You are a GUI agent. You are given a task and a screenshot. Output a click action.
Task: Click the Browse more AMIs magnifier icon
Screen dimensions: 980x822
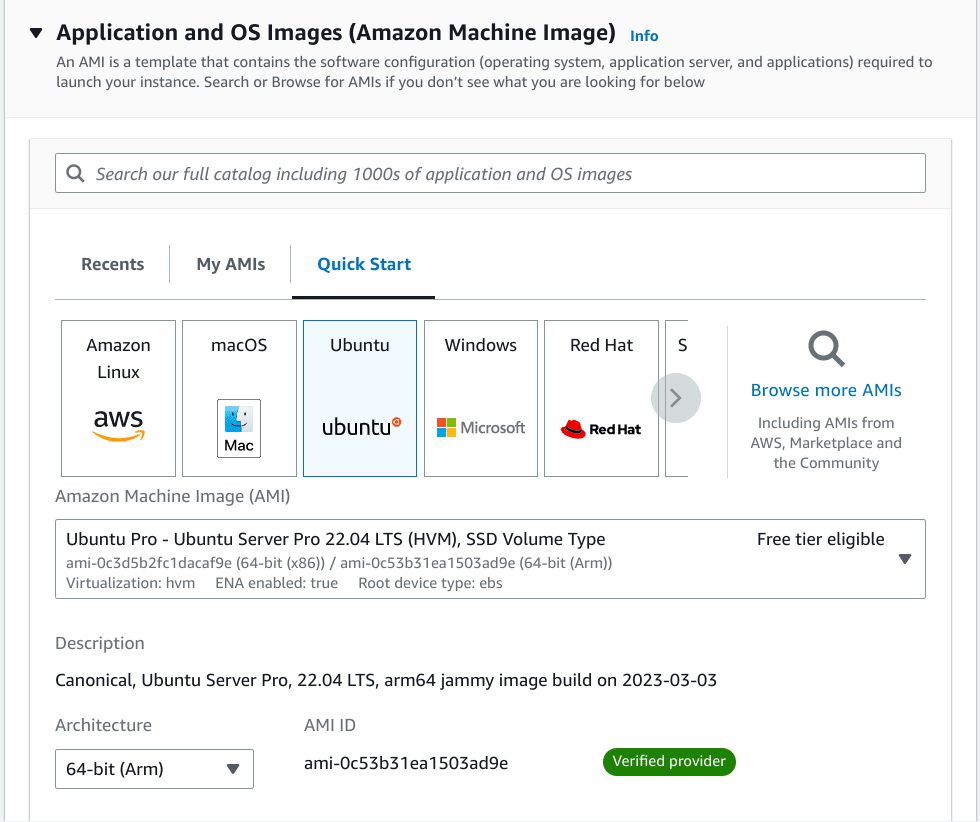pos(826,348)
